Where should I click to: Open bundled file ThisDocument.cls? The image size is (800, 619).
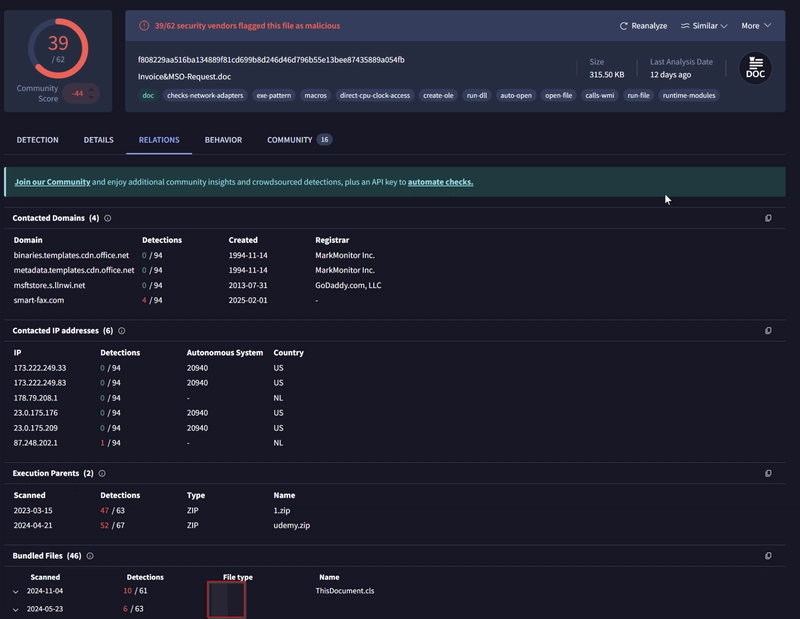click(x=345, y=591)
